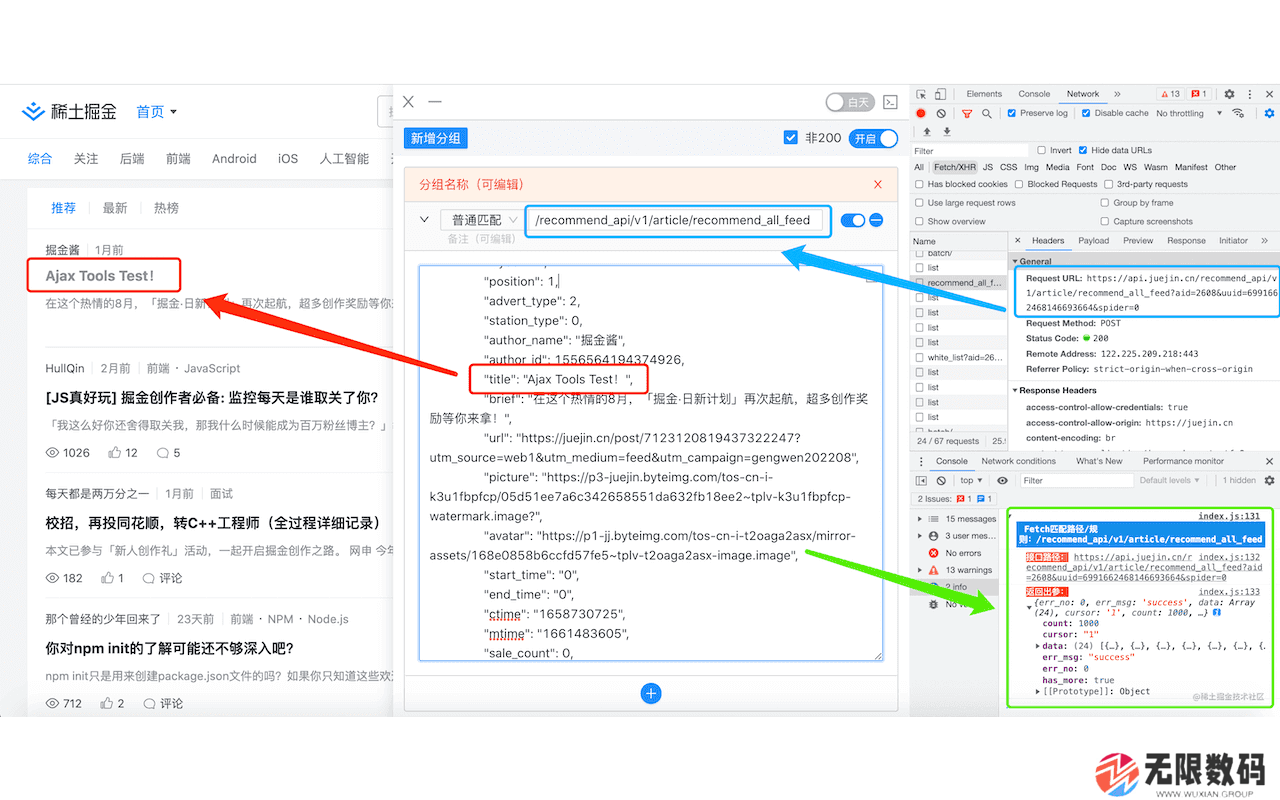The height and width of the screenshot is (800, 1280).
Task: Disable the recommend_all_feed rule switch
Action: [x=852, y=220]
